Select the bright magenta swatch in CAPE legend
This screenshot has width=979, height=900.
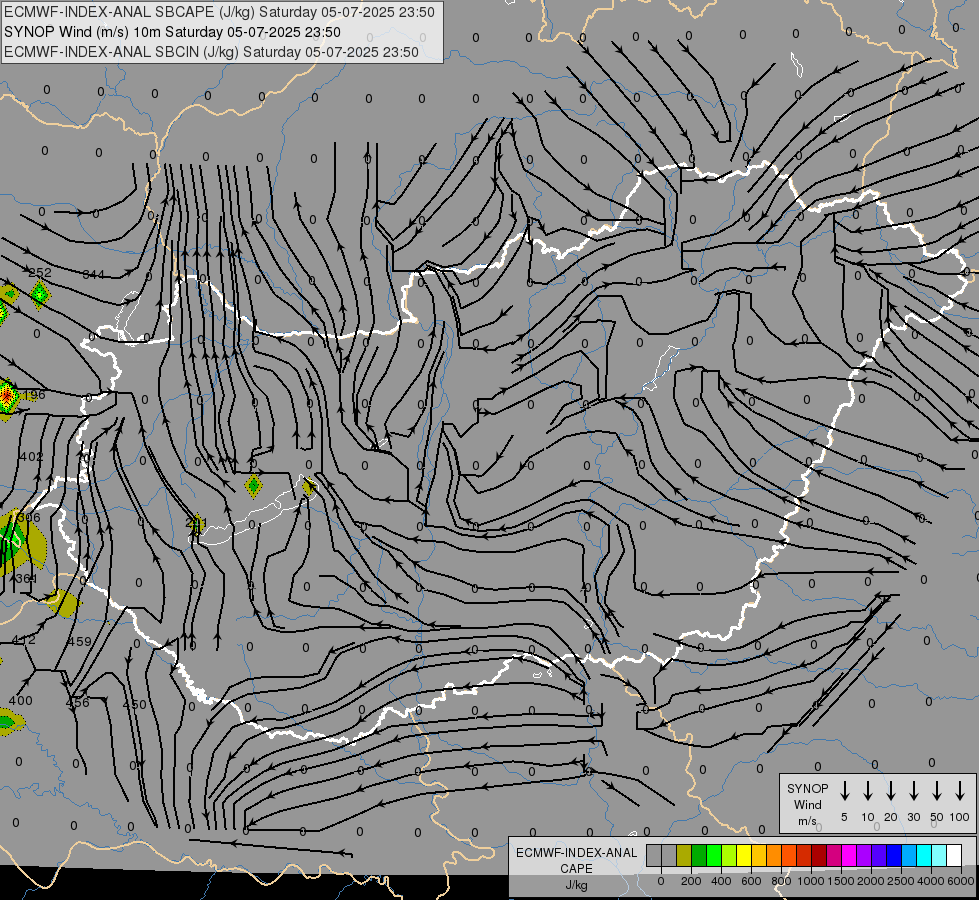[849, 855]
